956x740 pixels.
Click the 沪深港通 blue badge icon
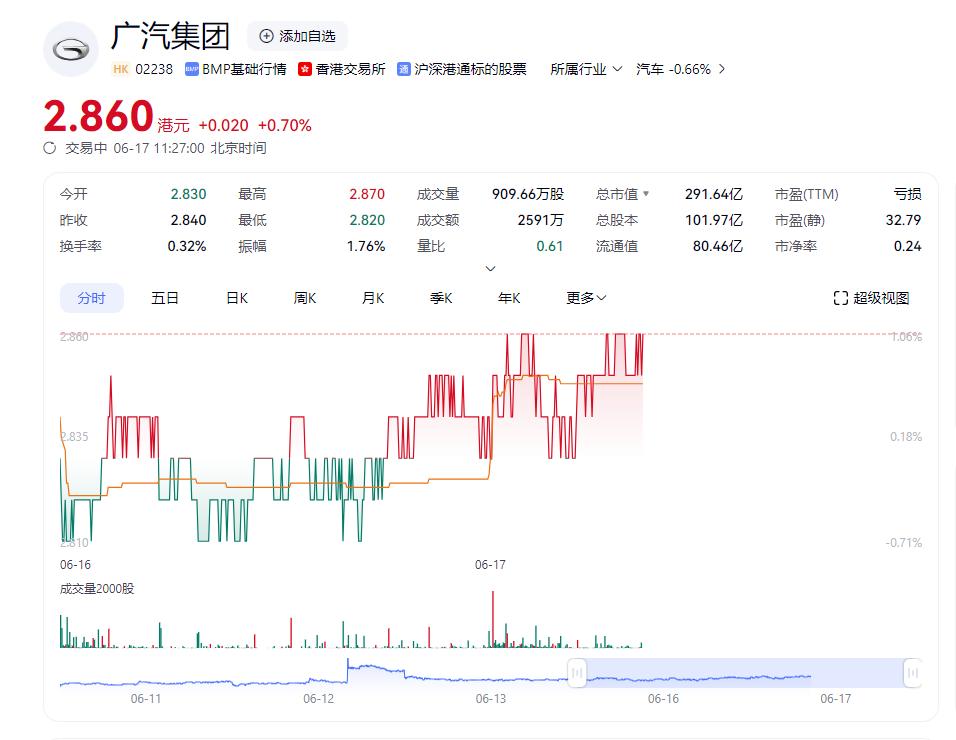pos(404,69)
